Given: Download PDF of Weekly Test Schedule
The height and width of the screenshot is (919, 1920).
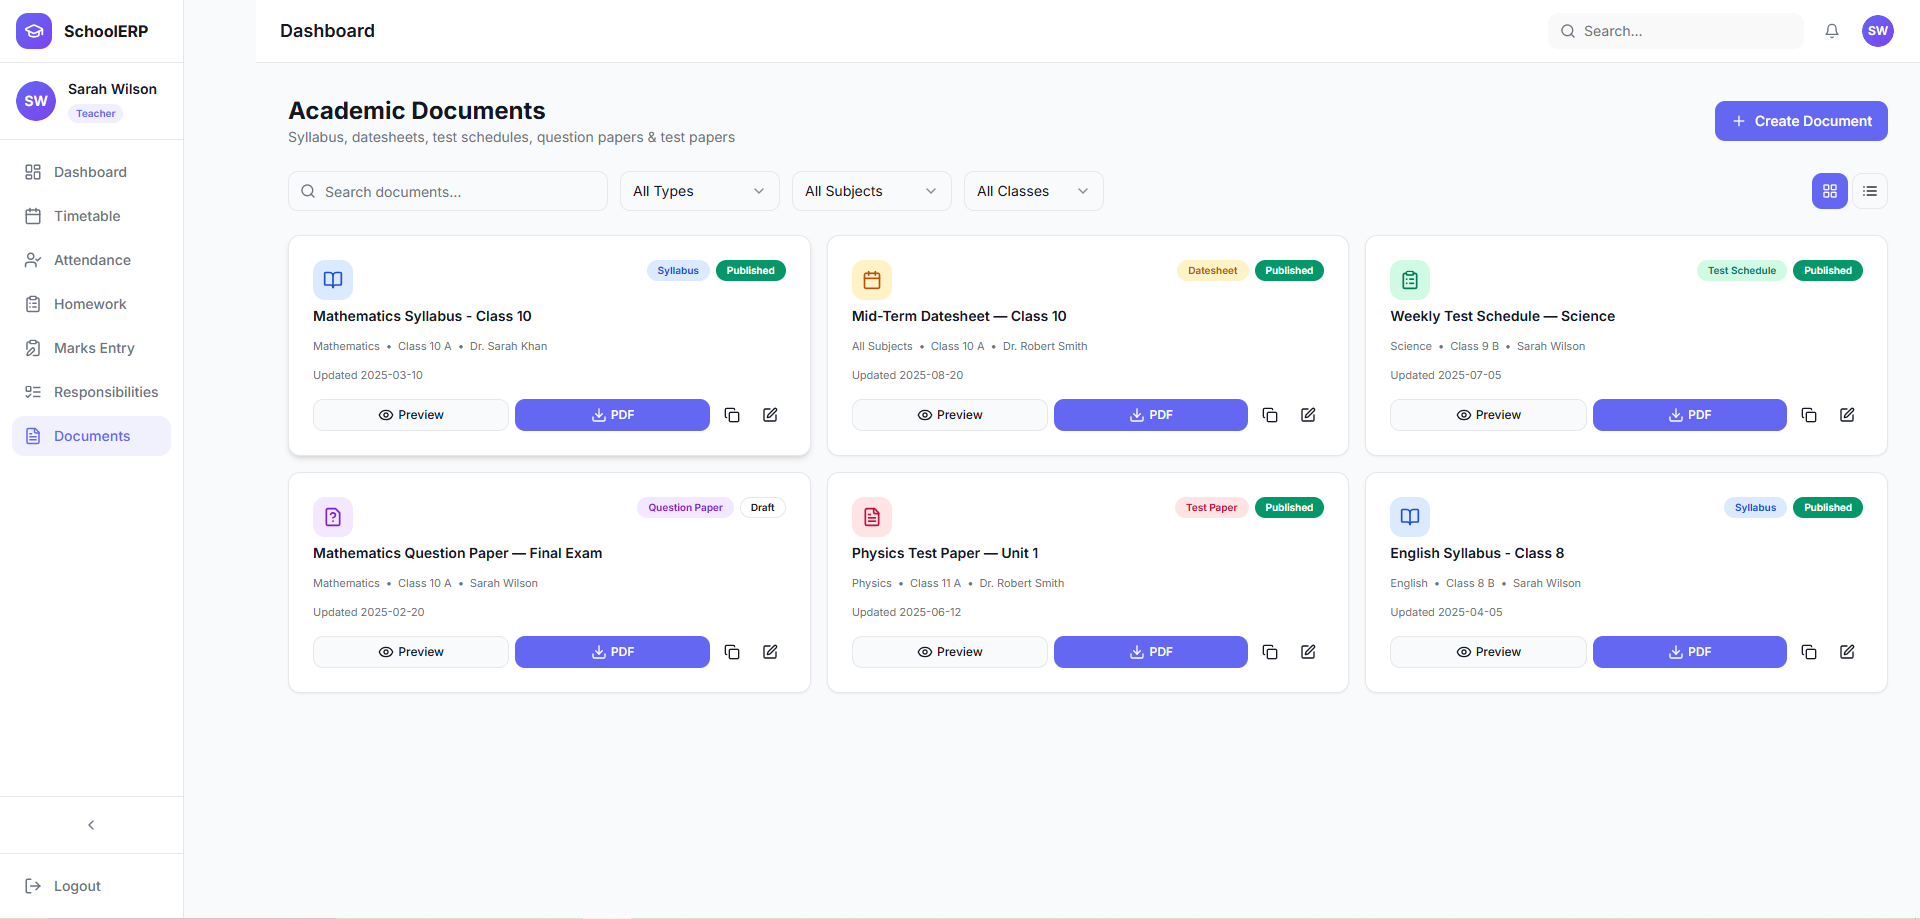Looking at the screenshot, I should tap(1690, 415).
